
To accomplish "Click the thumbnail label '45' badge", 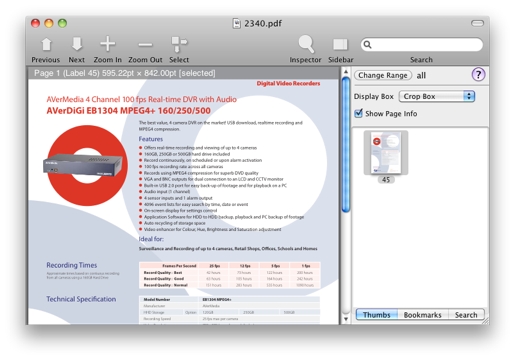I will coord(386,180).
